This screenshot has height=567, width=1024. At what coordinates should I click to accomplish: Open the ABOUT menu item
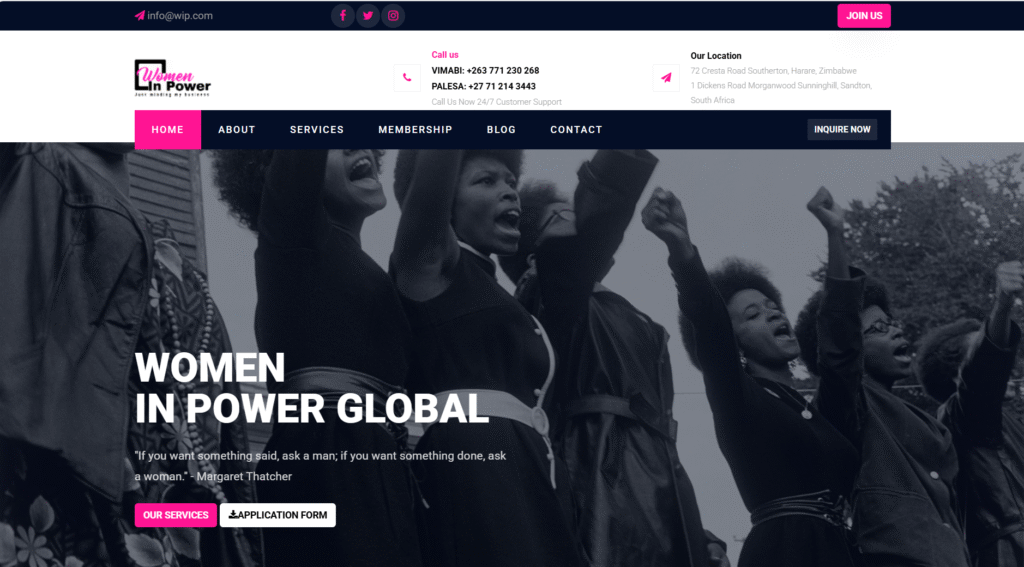(236, 129)
